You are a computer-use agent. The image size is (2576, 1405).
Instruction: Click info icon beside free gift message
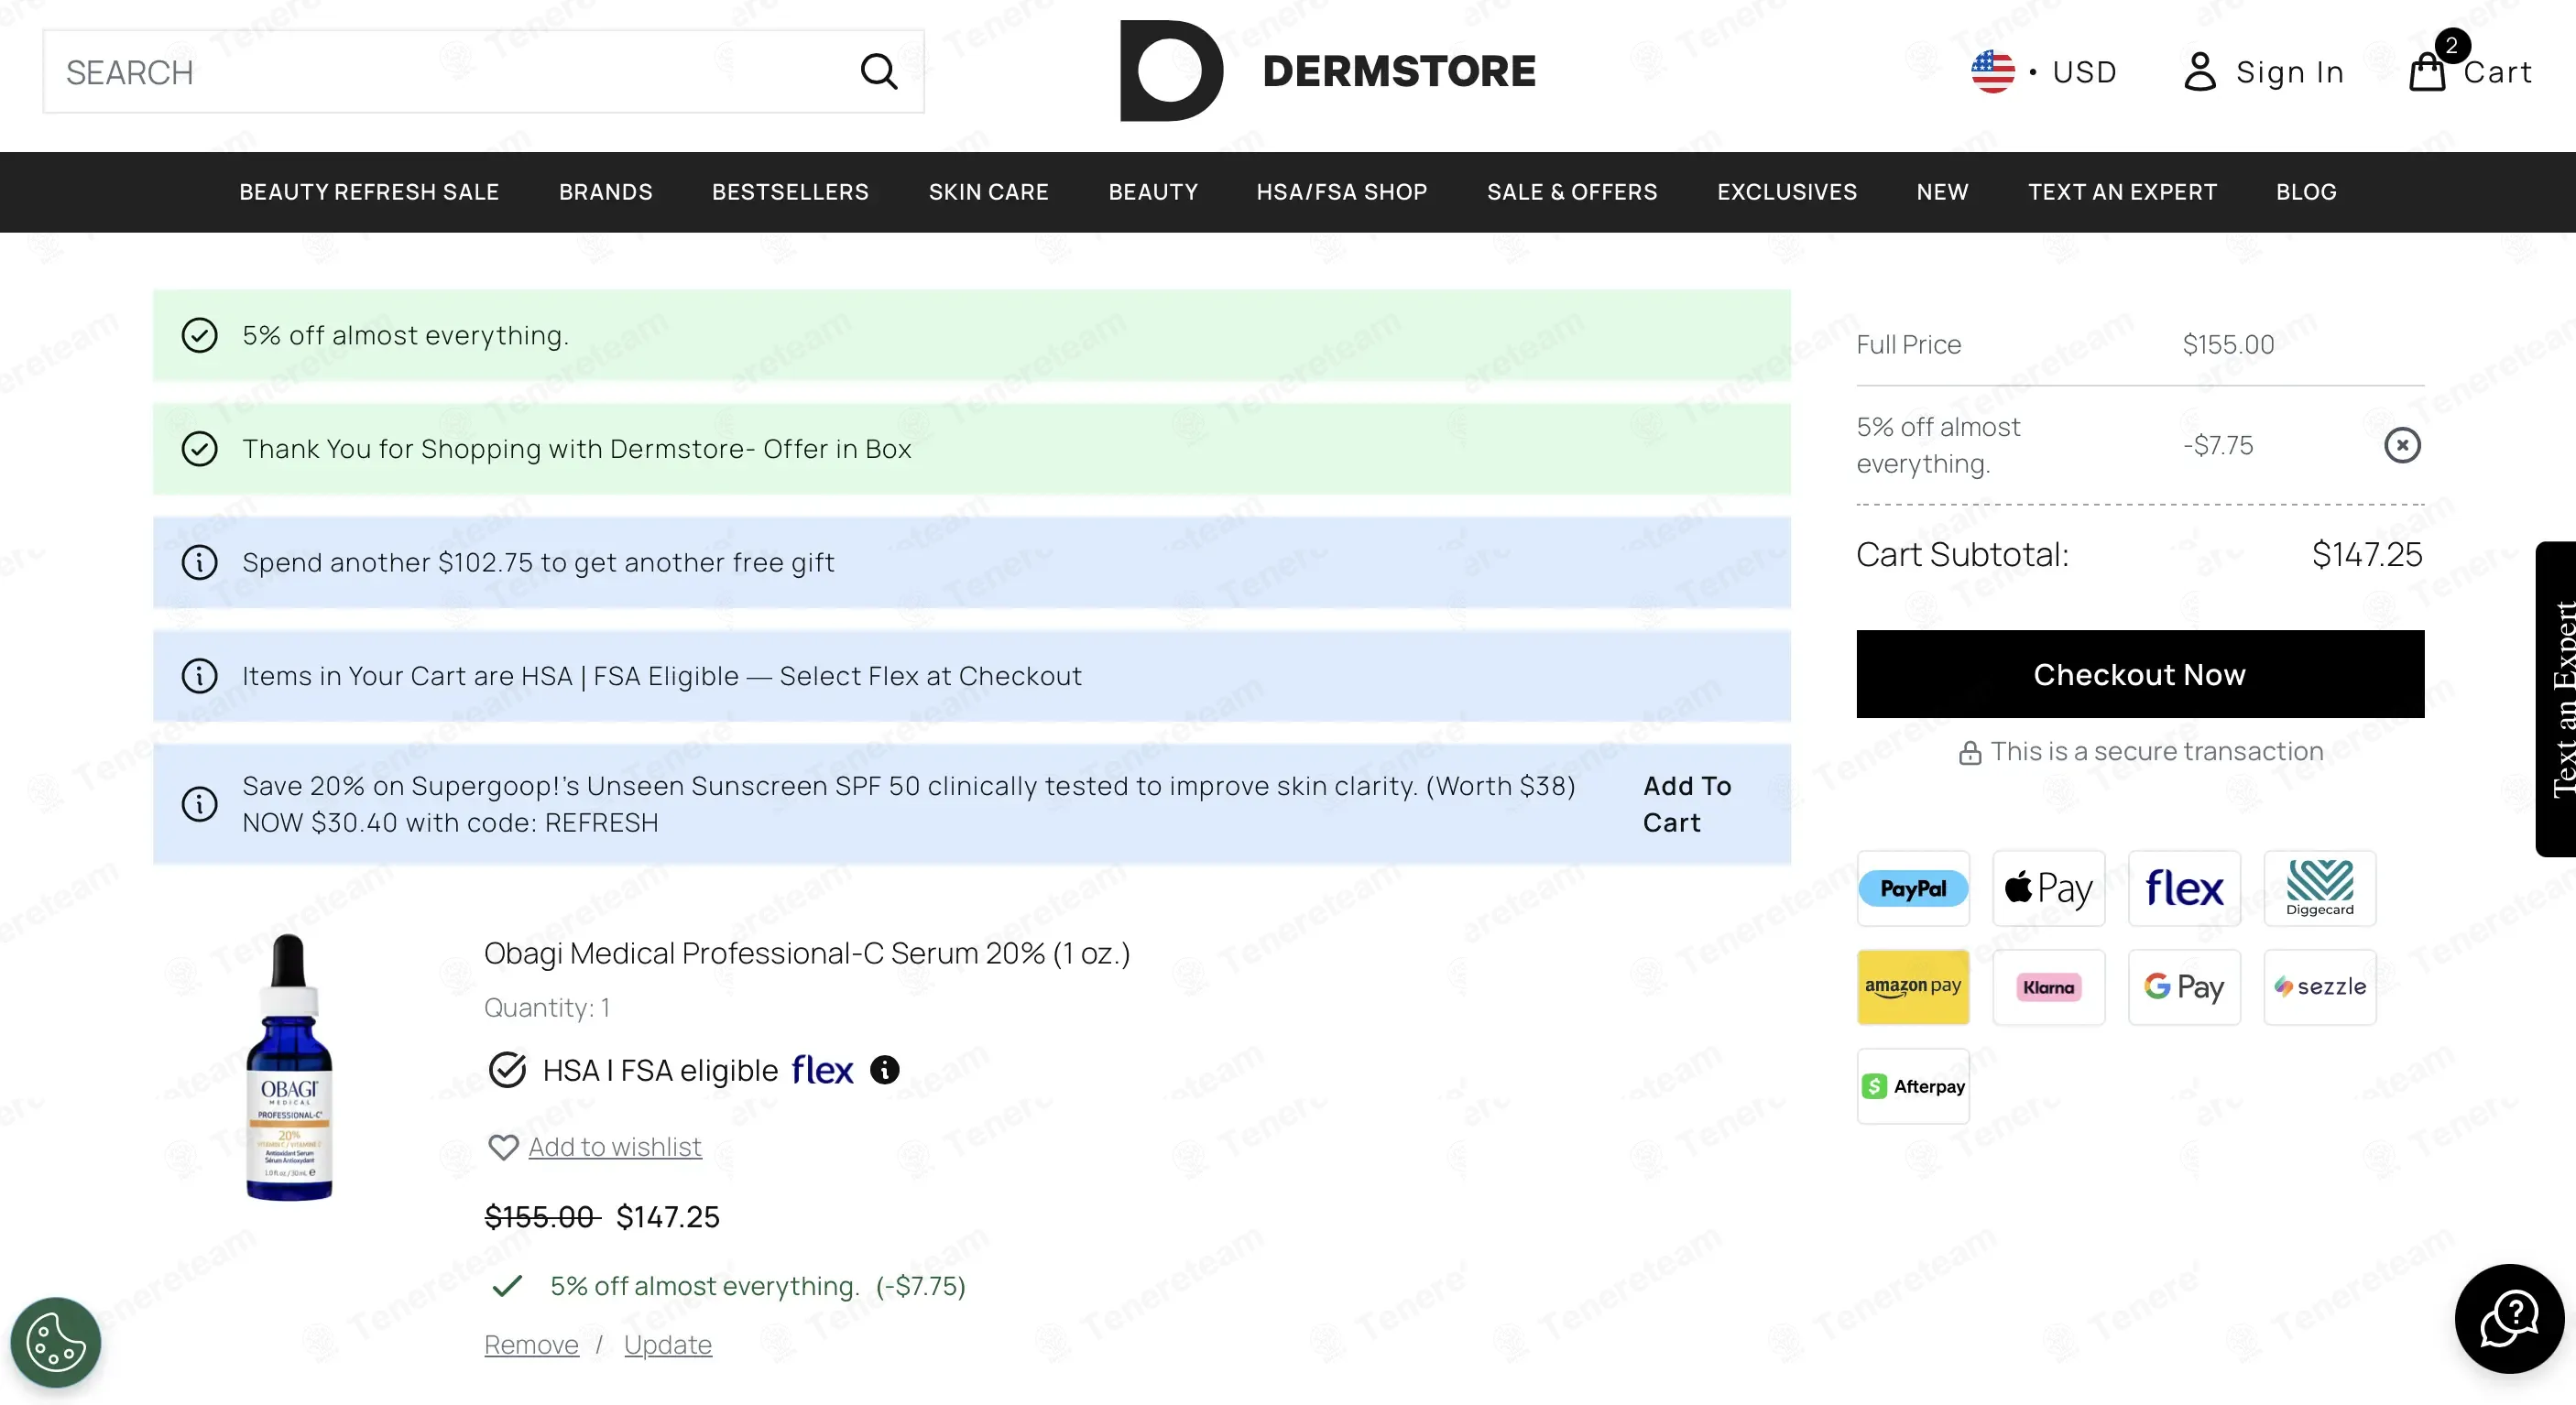[x=199, y=562]
